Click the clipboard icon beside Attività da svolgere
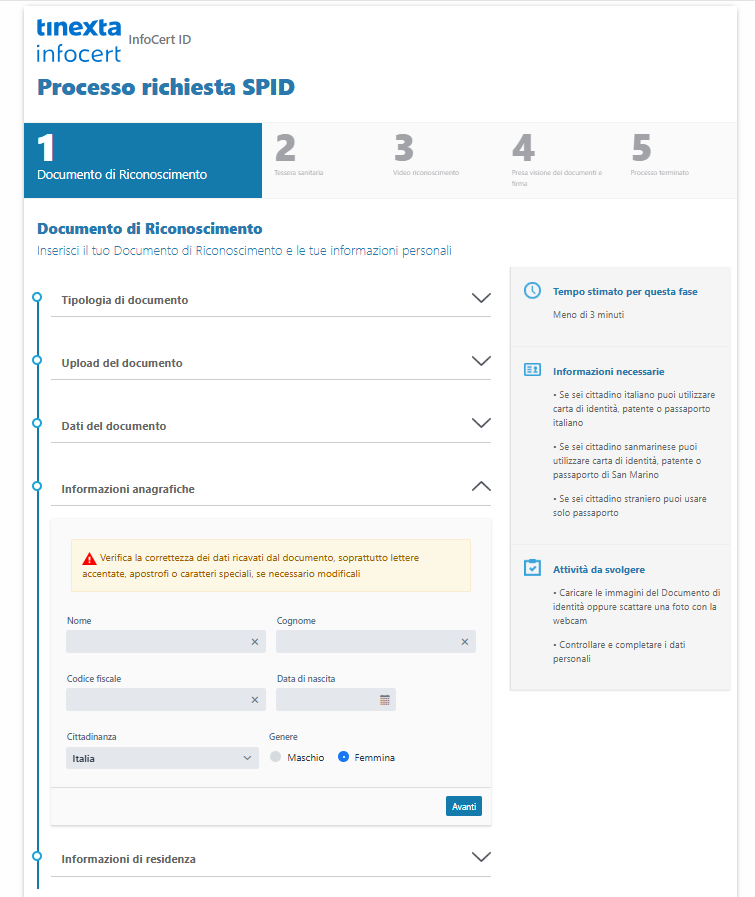This screenshot has height=897, width=755. click(x=533, y=568)
